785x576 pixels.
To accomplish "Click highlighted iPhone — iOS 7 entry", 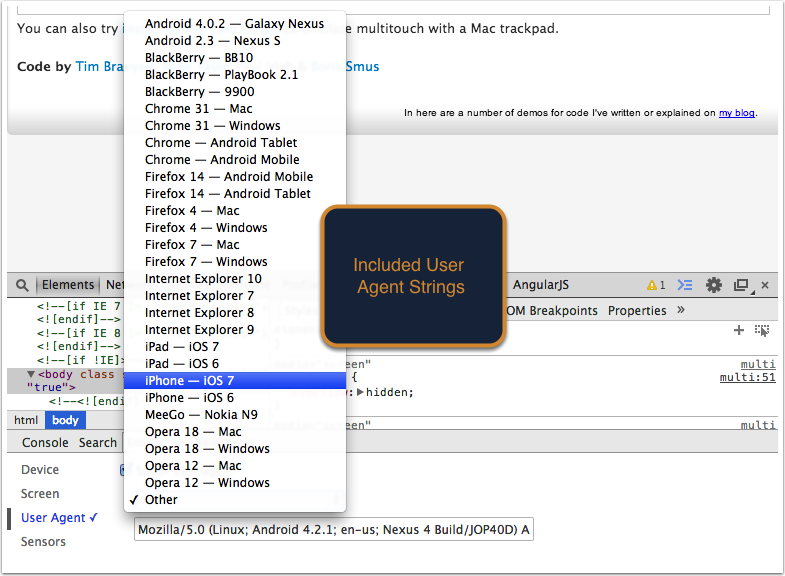I will coord(234,381).
